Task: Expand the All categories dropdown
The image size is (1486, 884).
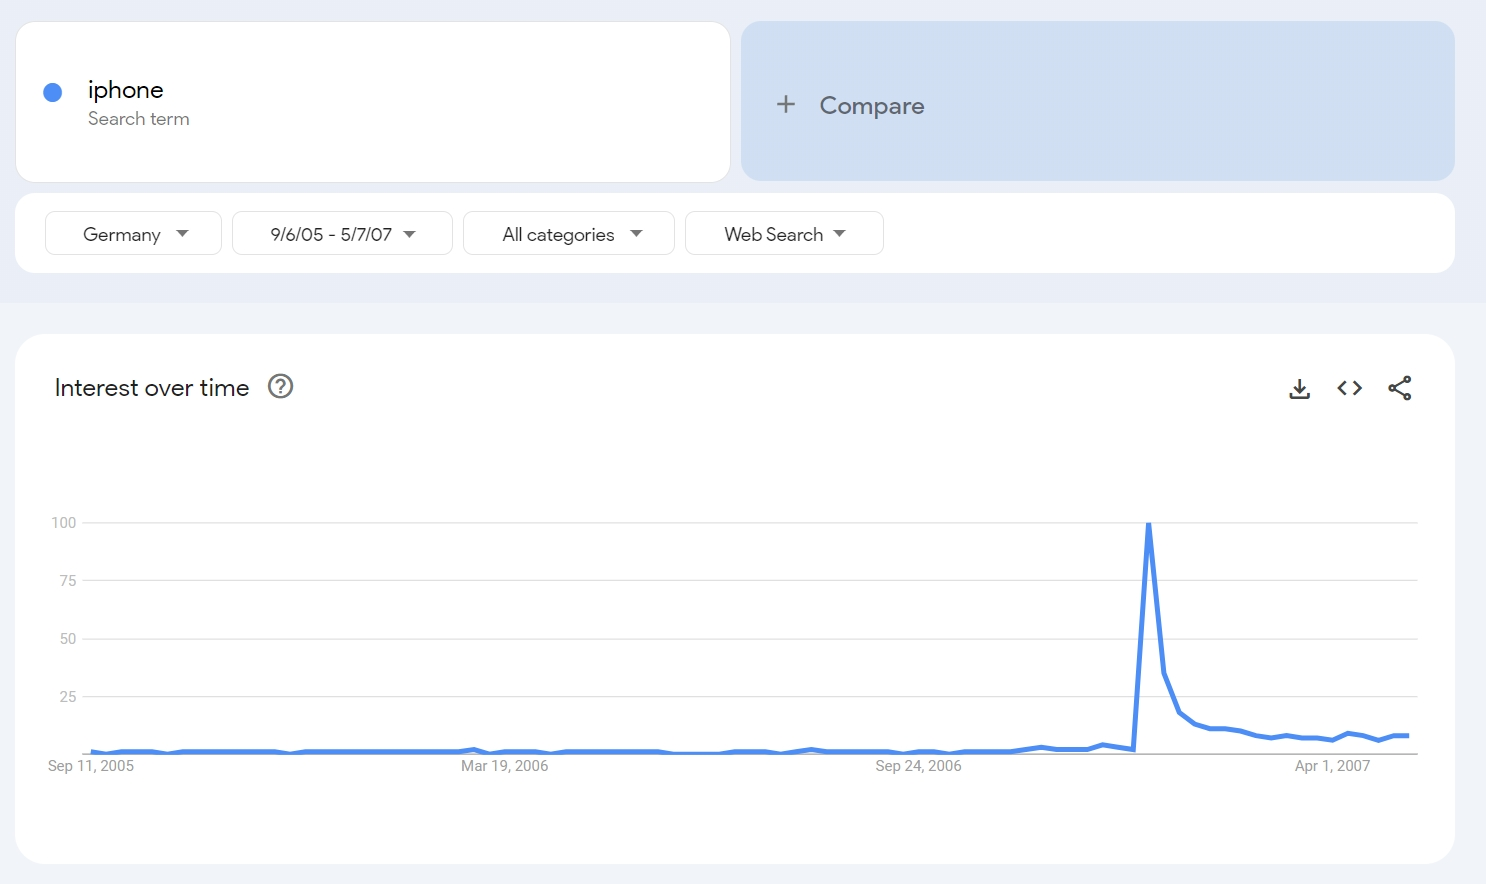Action: point(569,234)
